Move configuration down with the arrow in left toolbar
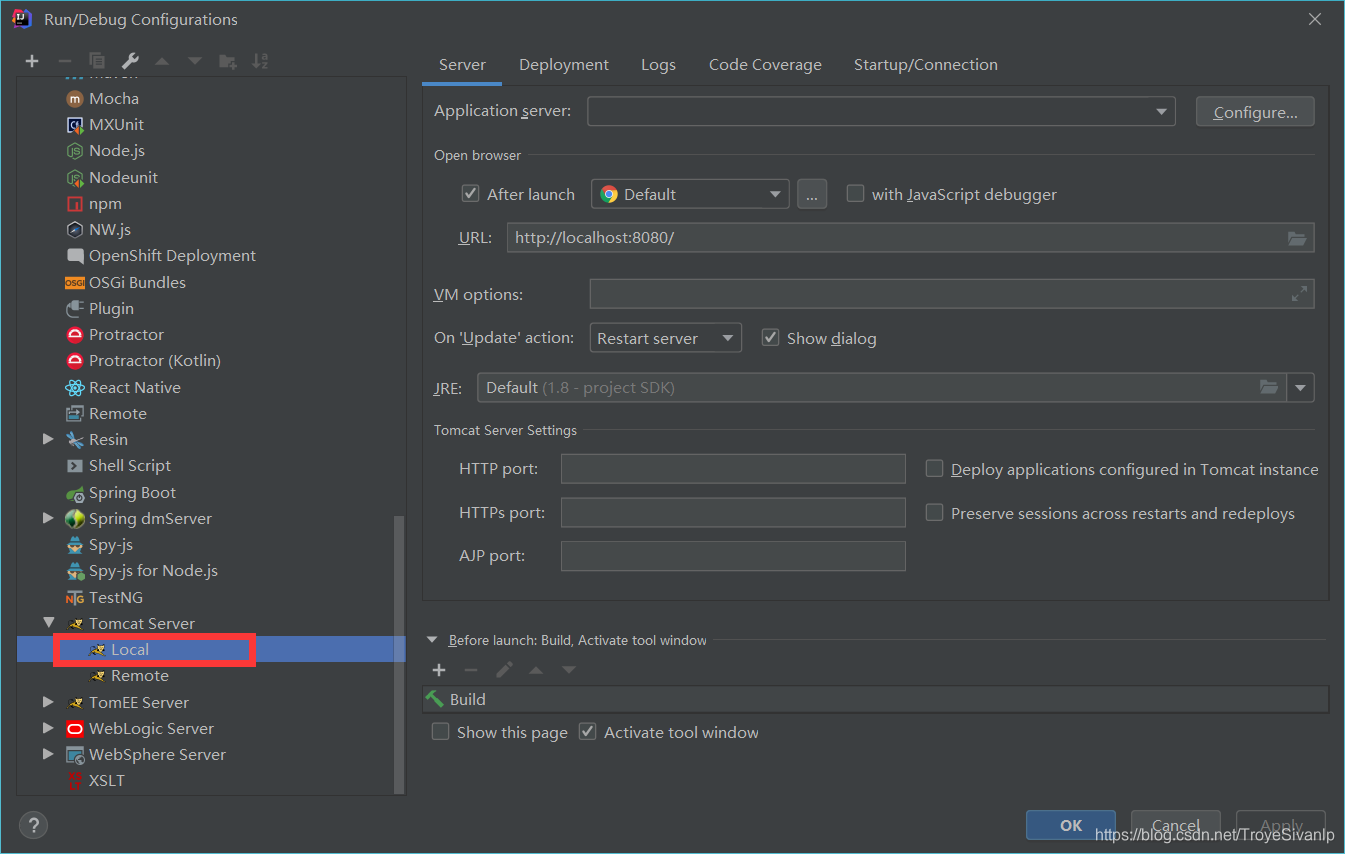Viewport: 1345px width, 854px height. [195, 61]
